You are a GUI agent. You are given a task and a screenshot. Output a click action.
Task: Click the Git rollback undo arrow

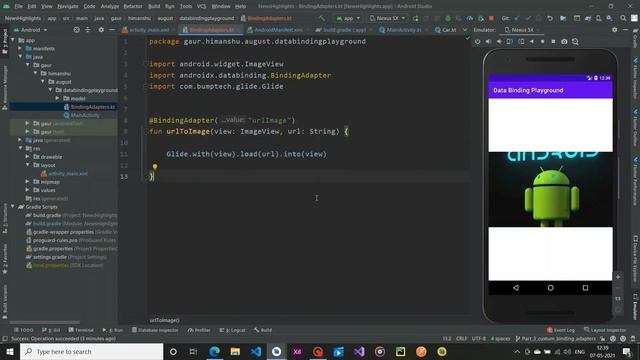tap(550, 18)
